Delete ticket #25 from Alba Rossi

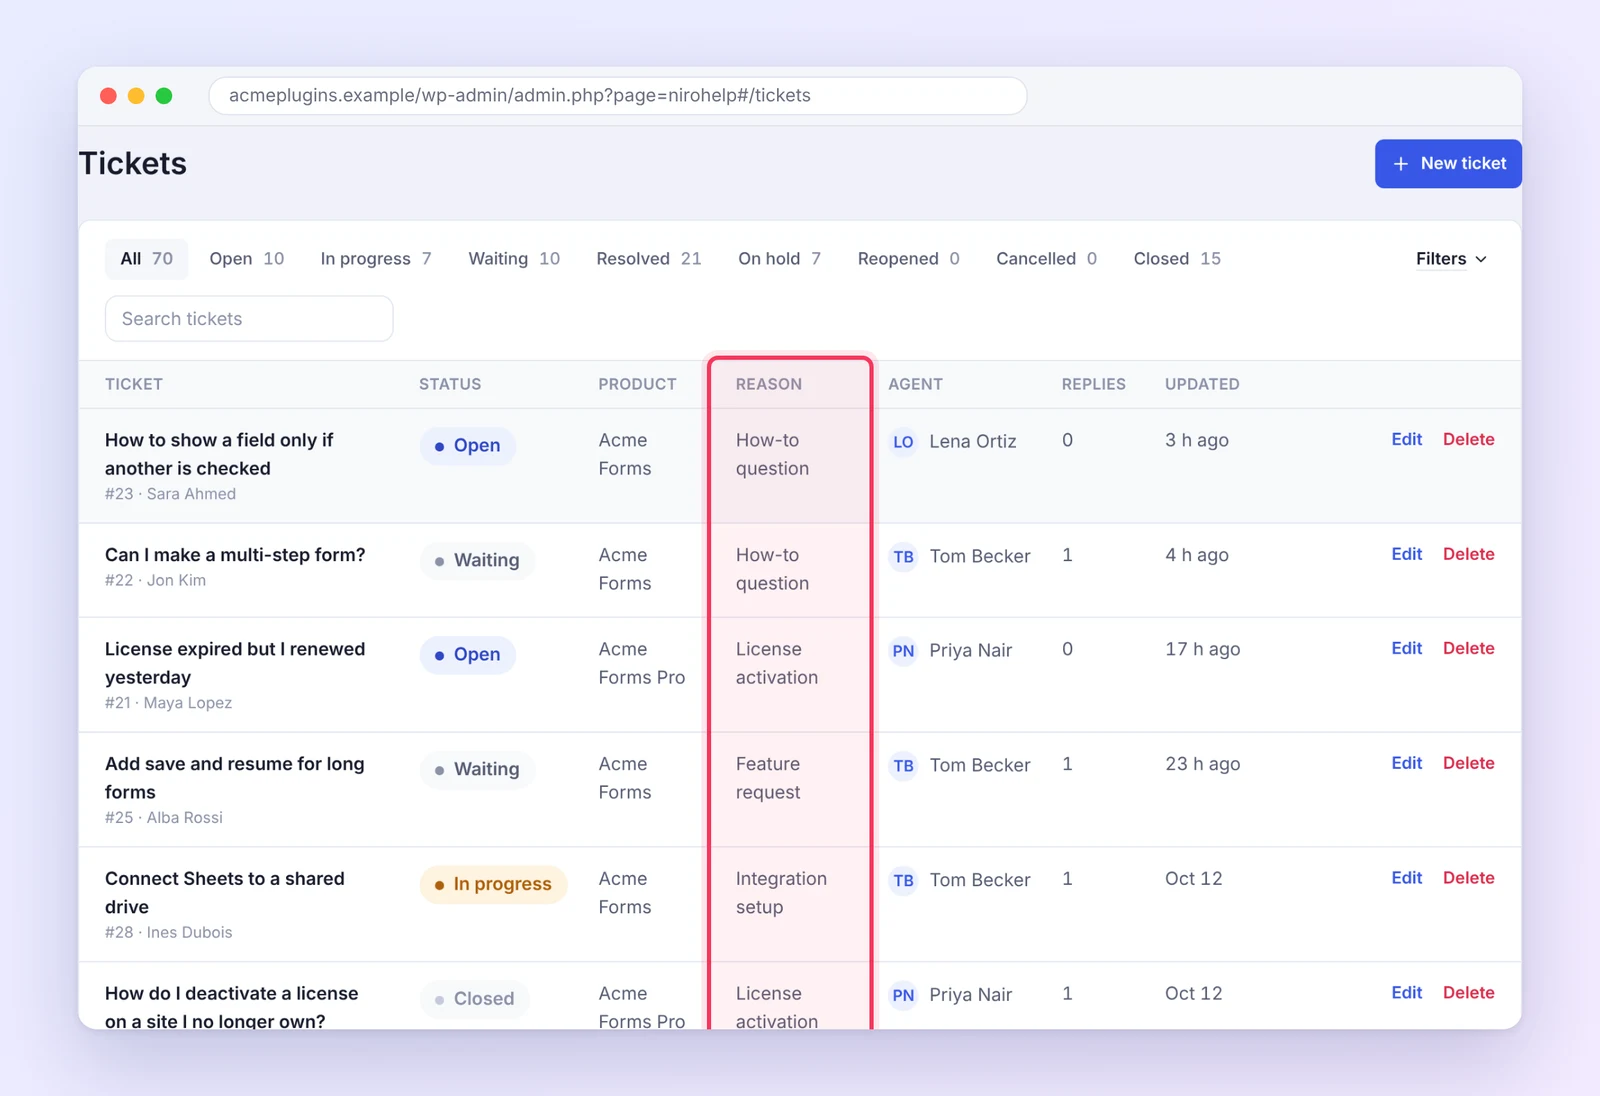(1468, 763)
